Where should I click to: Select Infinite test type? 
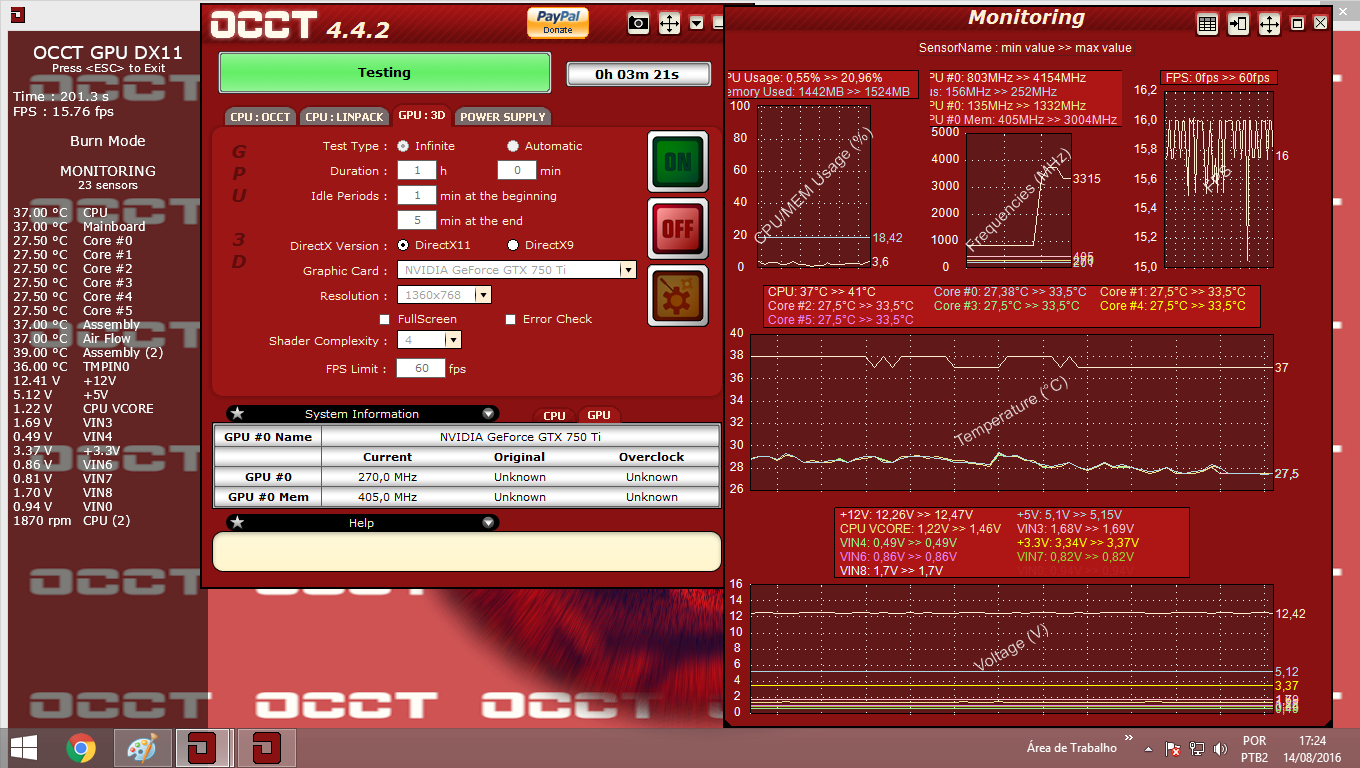403,146
